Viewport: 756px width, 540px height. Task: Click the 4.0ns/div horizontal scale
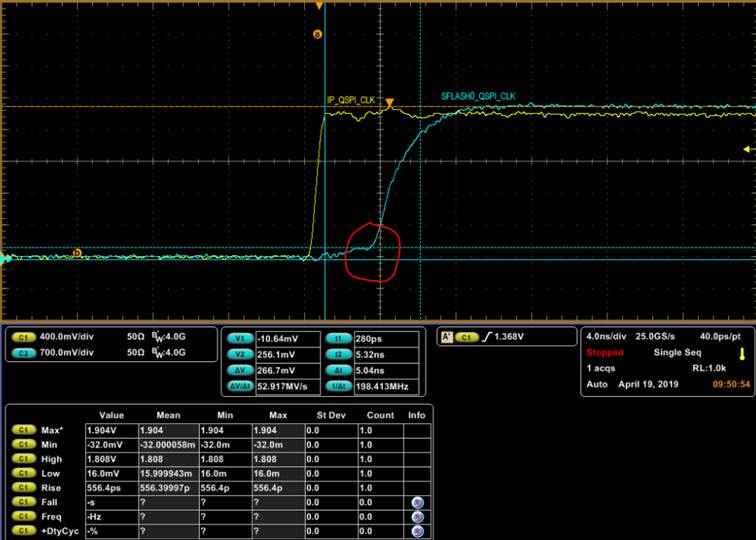[x=606, y=336]
